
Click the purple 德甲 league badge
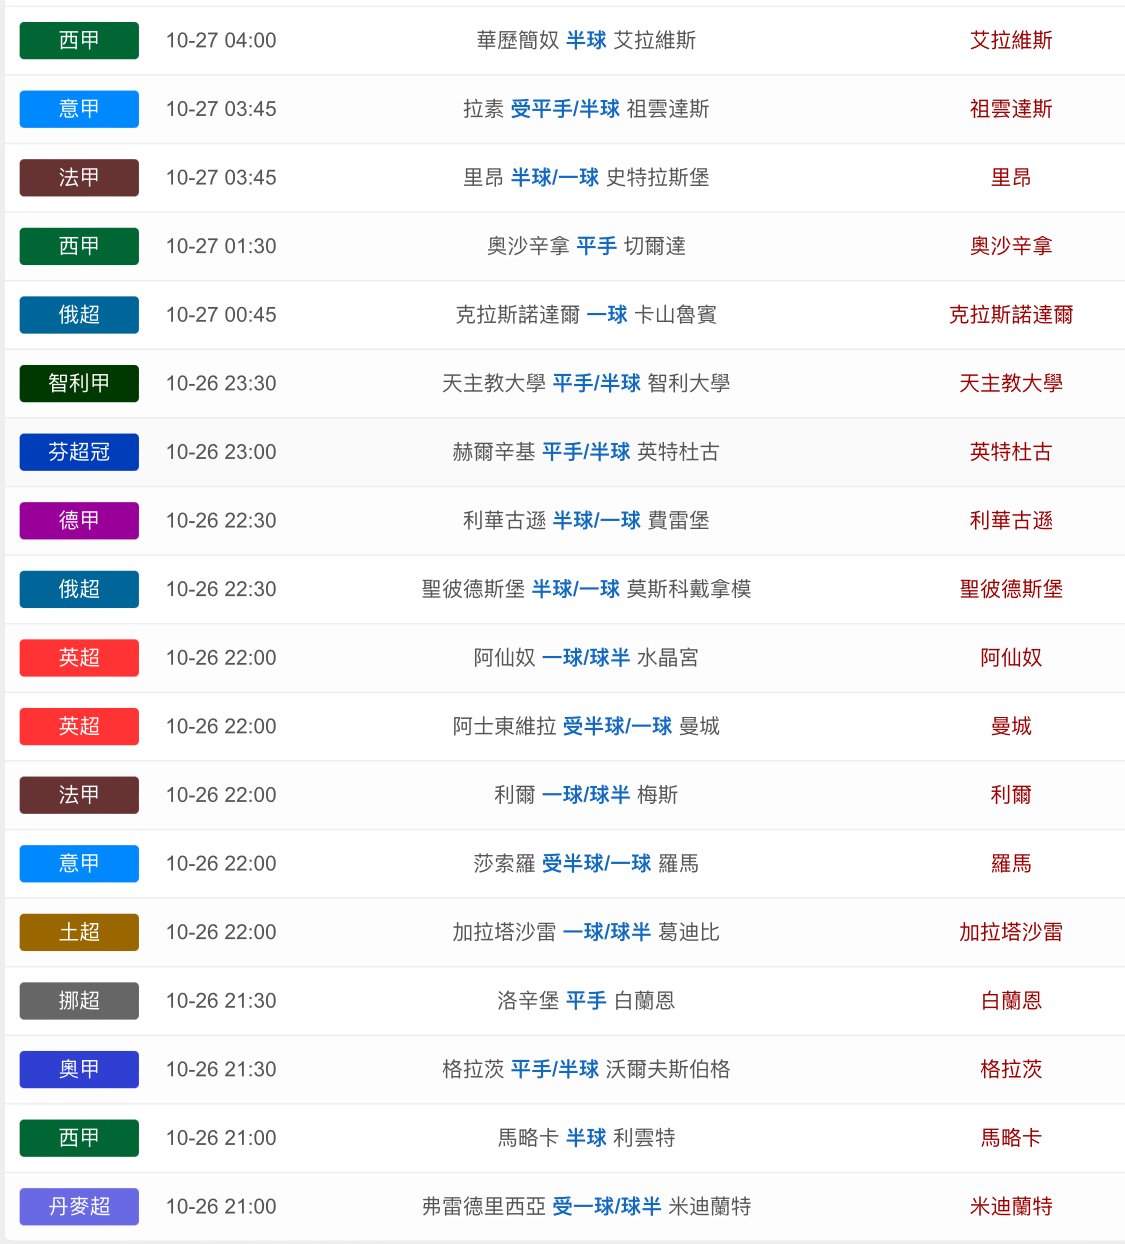(79, 520)
